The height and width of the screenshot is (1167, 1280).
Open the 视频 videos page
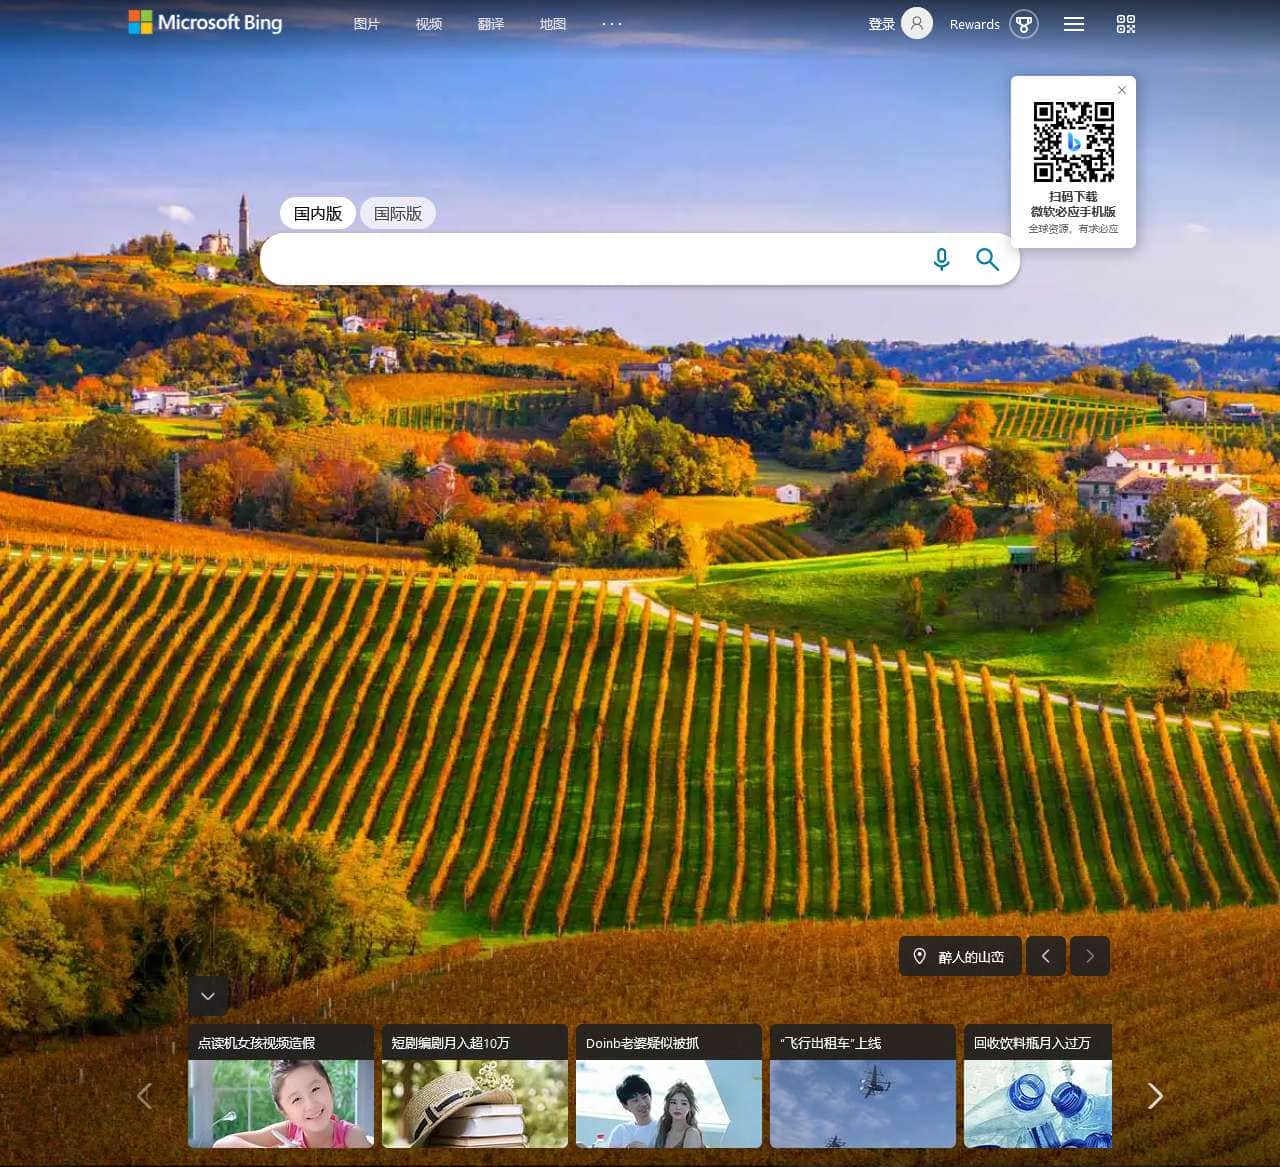(429, 24)
